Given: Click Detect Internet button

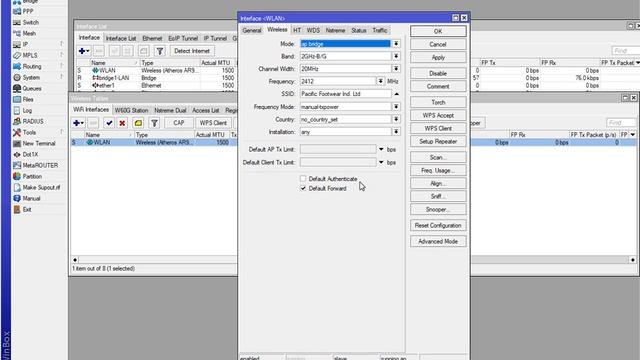Looking at the screenshot, I should click(192, 51).
